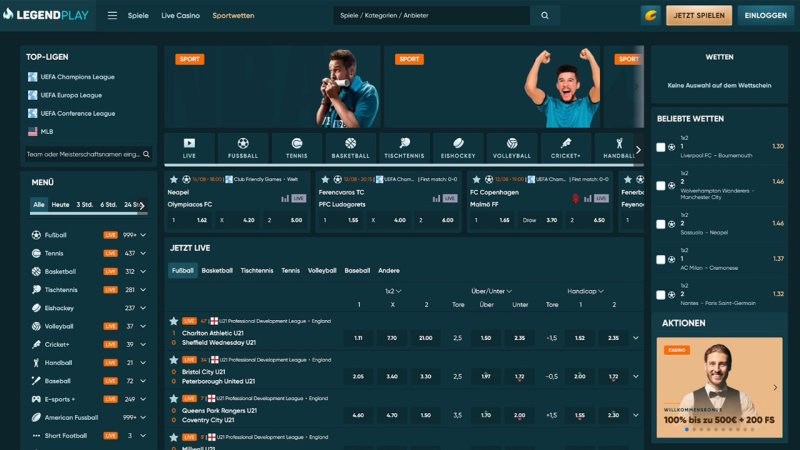Screen dimensions: 800x450
Task: Open the hamburger menu icon
Action: 112,16
